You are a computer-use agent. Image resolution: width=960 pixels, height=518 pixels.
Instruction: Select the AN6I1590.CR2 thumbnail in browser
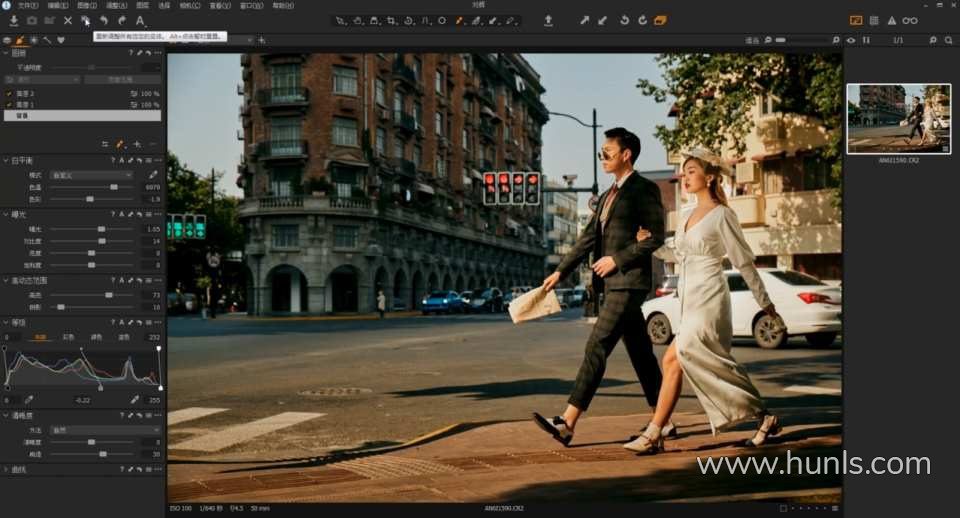pyautogui.click(x=898, y=118)
